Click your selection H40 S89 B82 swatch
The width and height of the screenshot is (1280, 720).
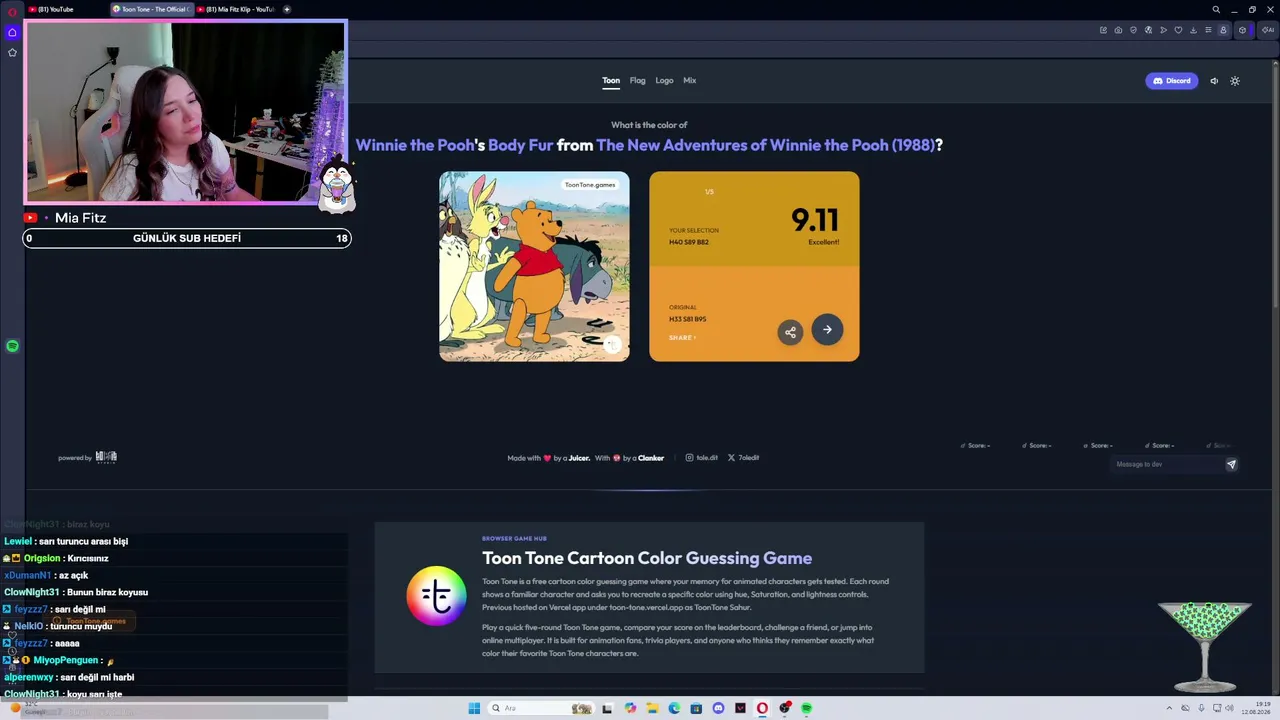(x=754, y=219)
